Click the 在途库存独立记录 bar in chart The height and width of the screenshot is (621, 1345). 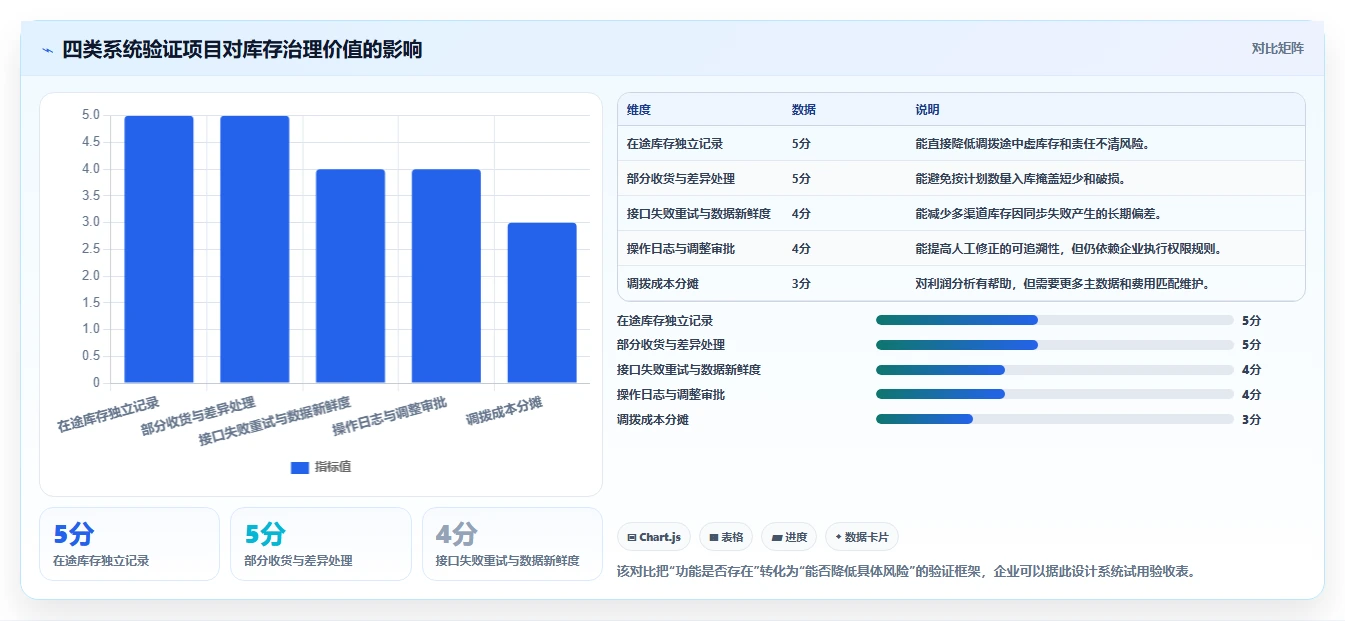tap(159, 249)
